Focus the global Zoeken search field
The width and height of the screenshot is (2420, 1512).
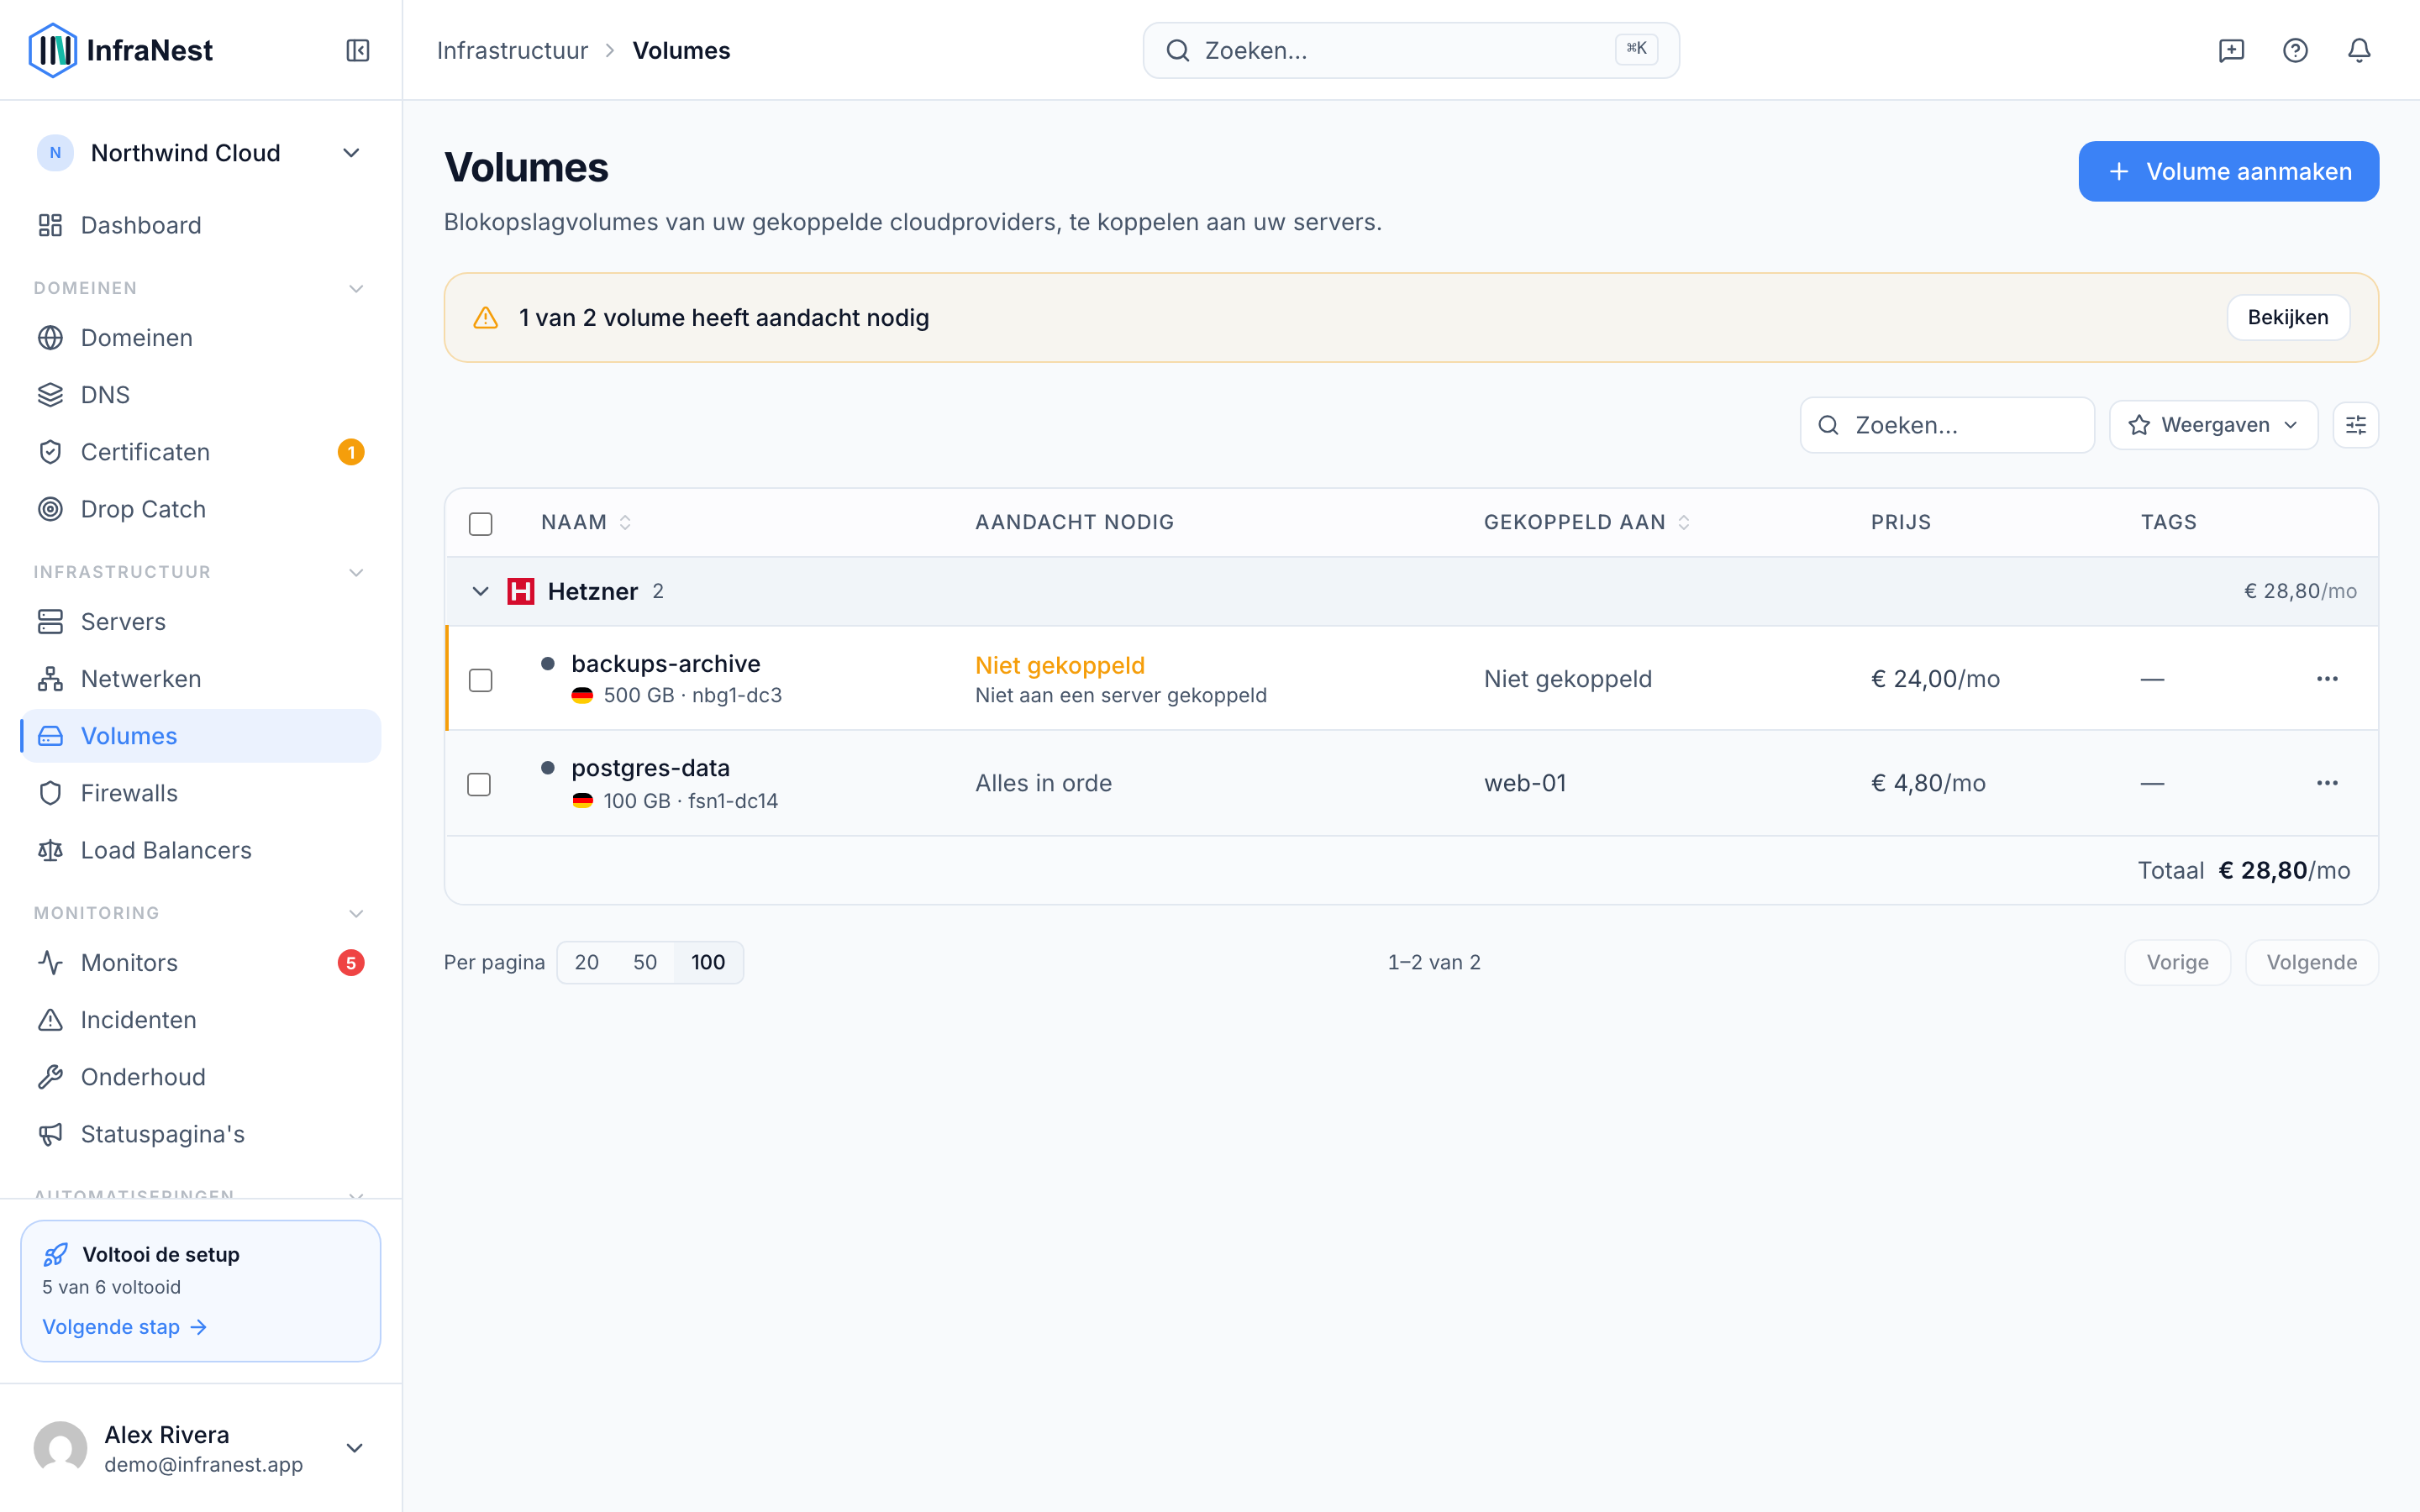pos(1411,50)
